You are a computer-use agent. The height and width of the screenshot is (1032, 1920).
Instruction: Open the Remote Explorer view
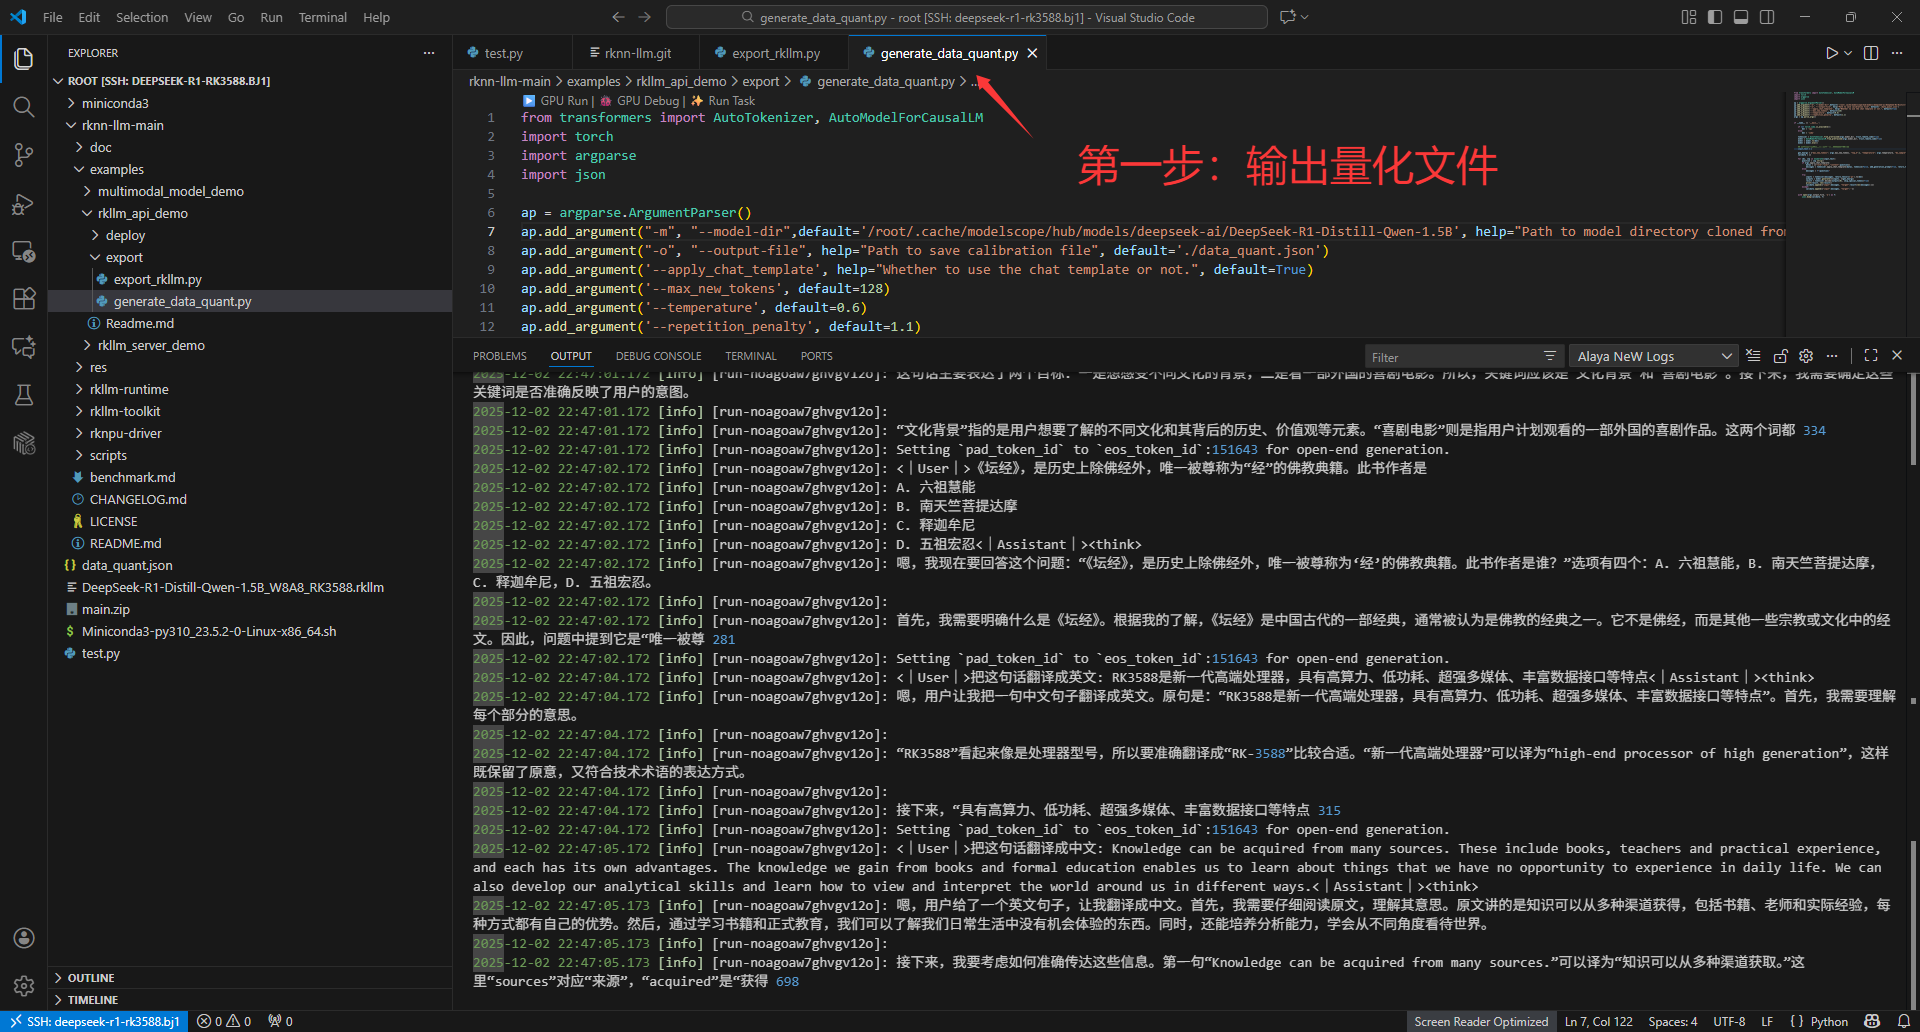coord(24,252)
